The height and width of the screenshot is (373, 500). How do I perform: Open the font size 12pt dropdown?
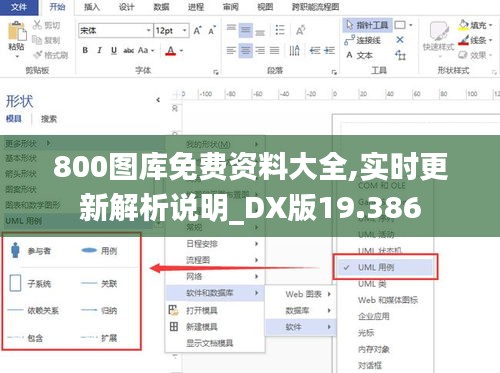(x=184, y=30)
